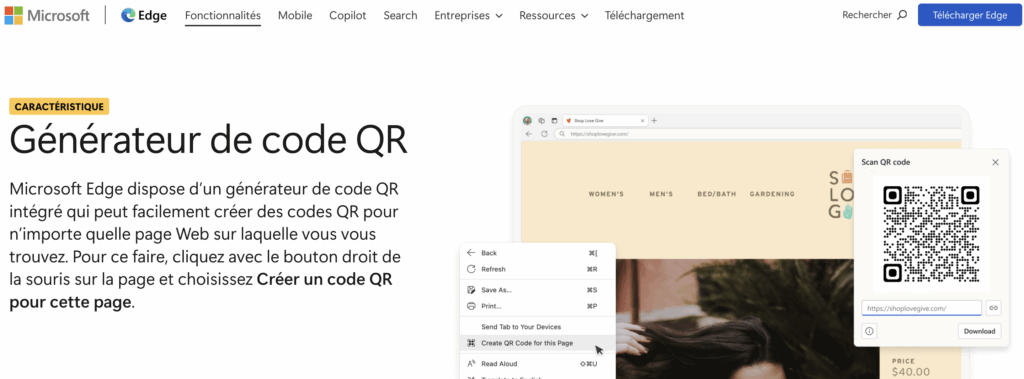The width and height of the screenshot is (1024, 379).
Task: Click the link icon beside the QR URL field
Action: (x=993, y=308)
